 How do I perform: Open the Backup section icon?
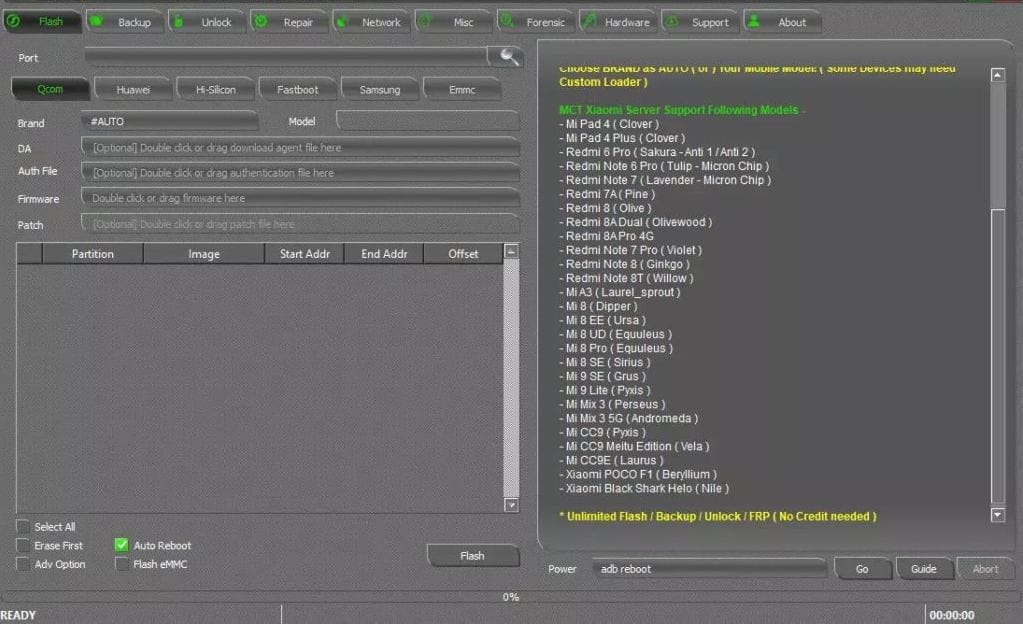[x=96, y=20]
